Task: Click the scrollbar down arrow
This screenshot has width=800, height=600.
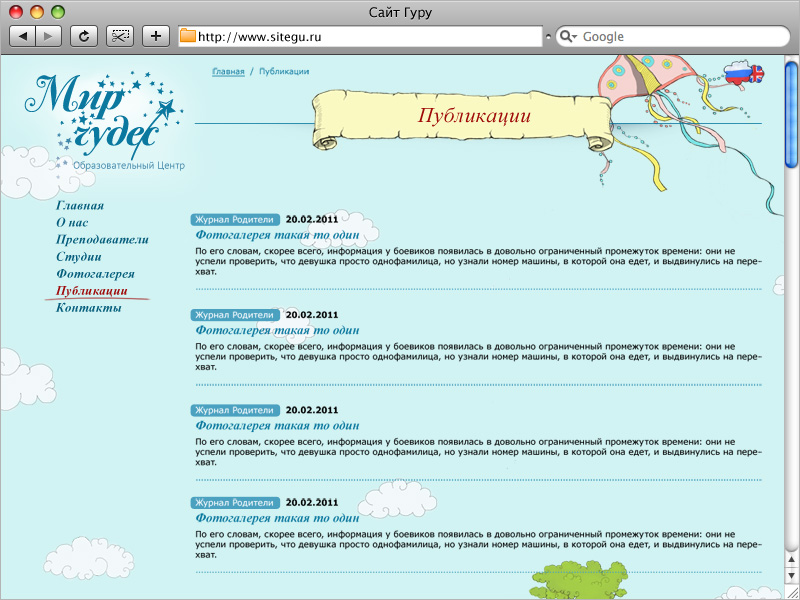Action: point(792,576)
